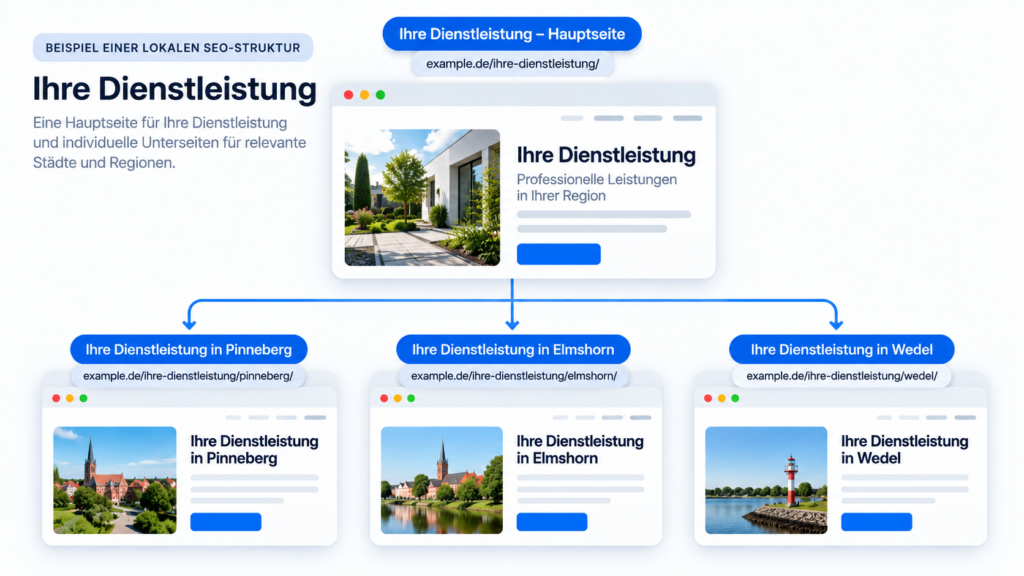Click the blue button in the Elmshorn card

[x=552, y=522]
